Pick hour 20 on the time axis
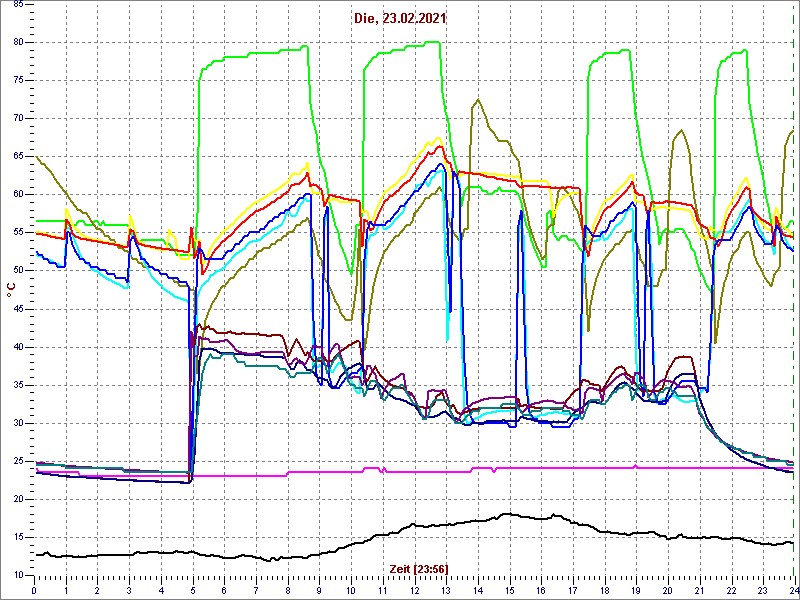800x600 pixels. 667,590
